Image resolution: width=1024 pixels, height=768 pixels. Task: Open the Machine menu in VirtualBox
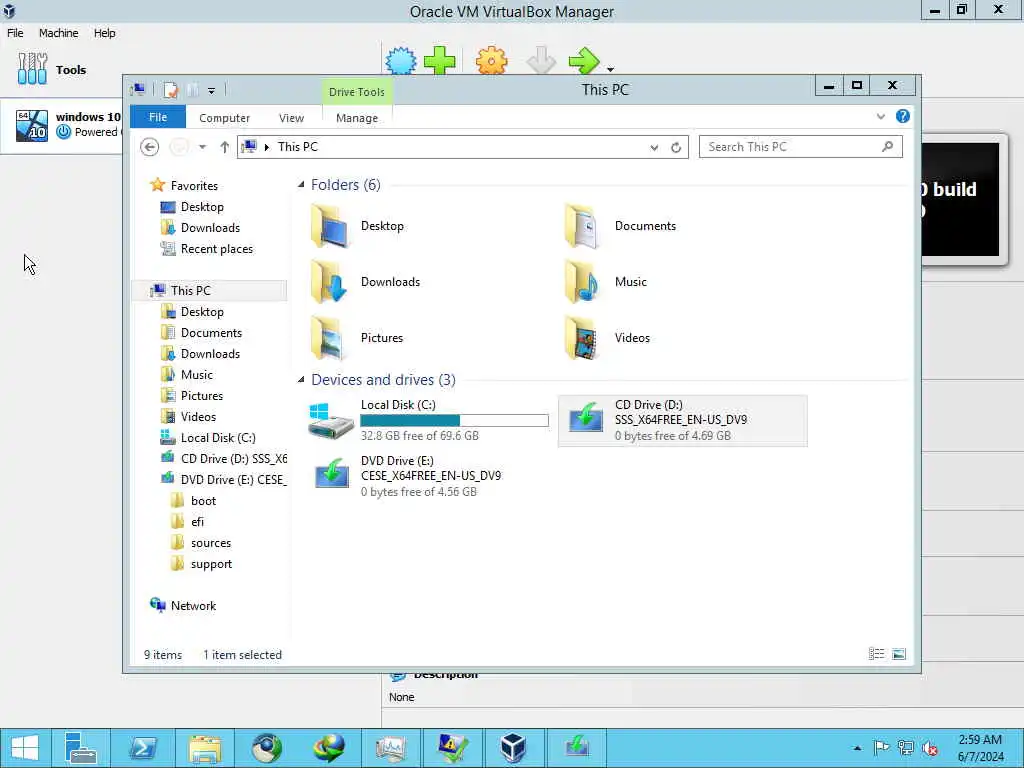pyautogui.click(x=58, y=33)
